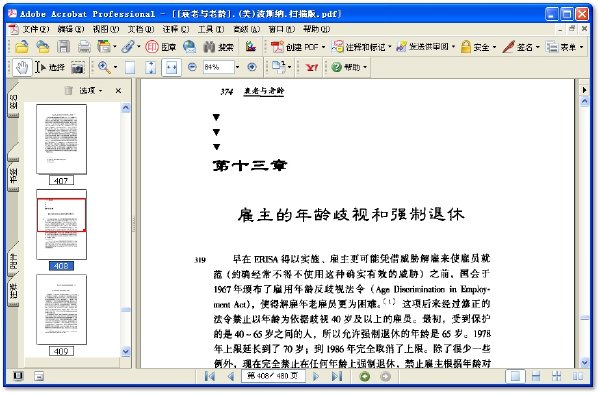Image resolution: width=600 pixels, height=394 pixels.
Task: Click the Yahoo Y! toolbar icon
Action: tap(311, 67)
